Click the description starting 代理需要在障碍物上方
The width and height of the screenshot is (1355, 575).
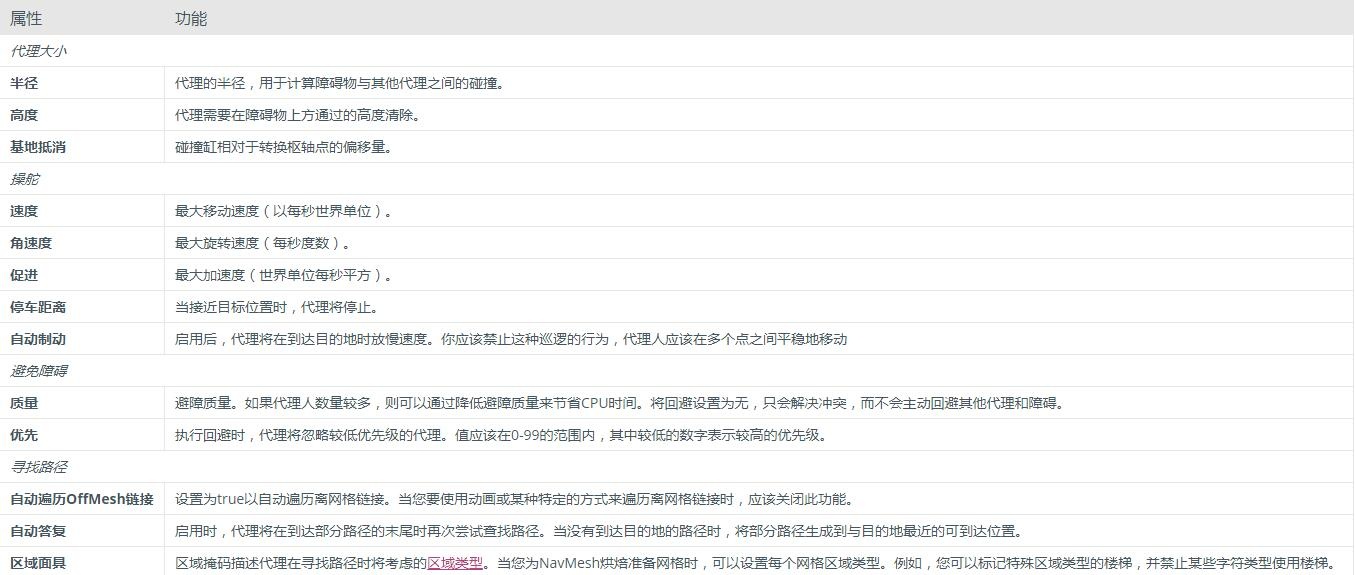click(x=298, y=115)
